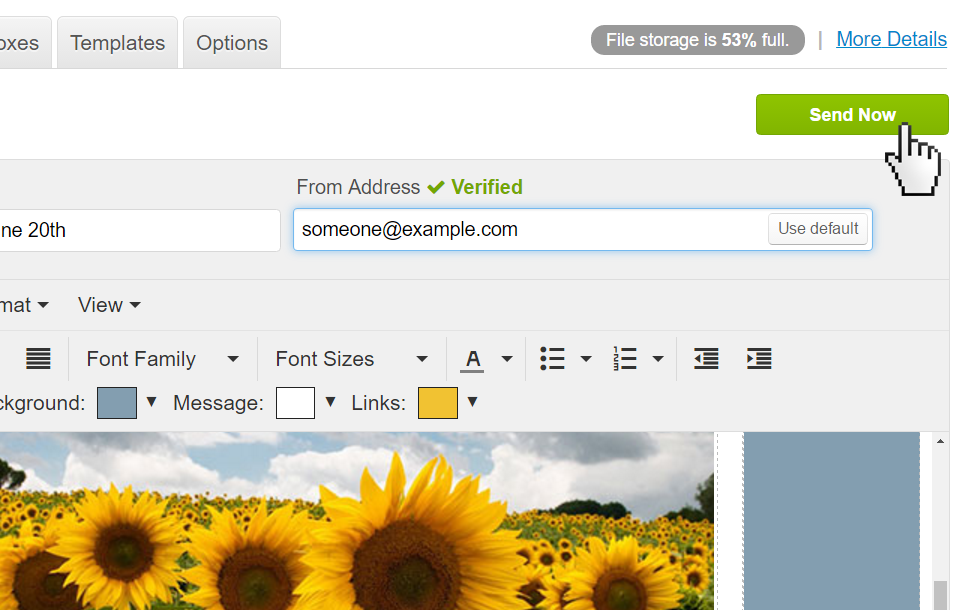957x610 pixels.
Task: Insert a numbered list
Action: (625, 359)
